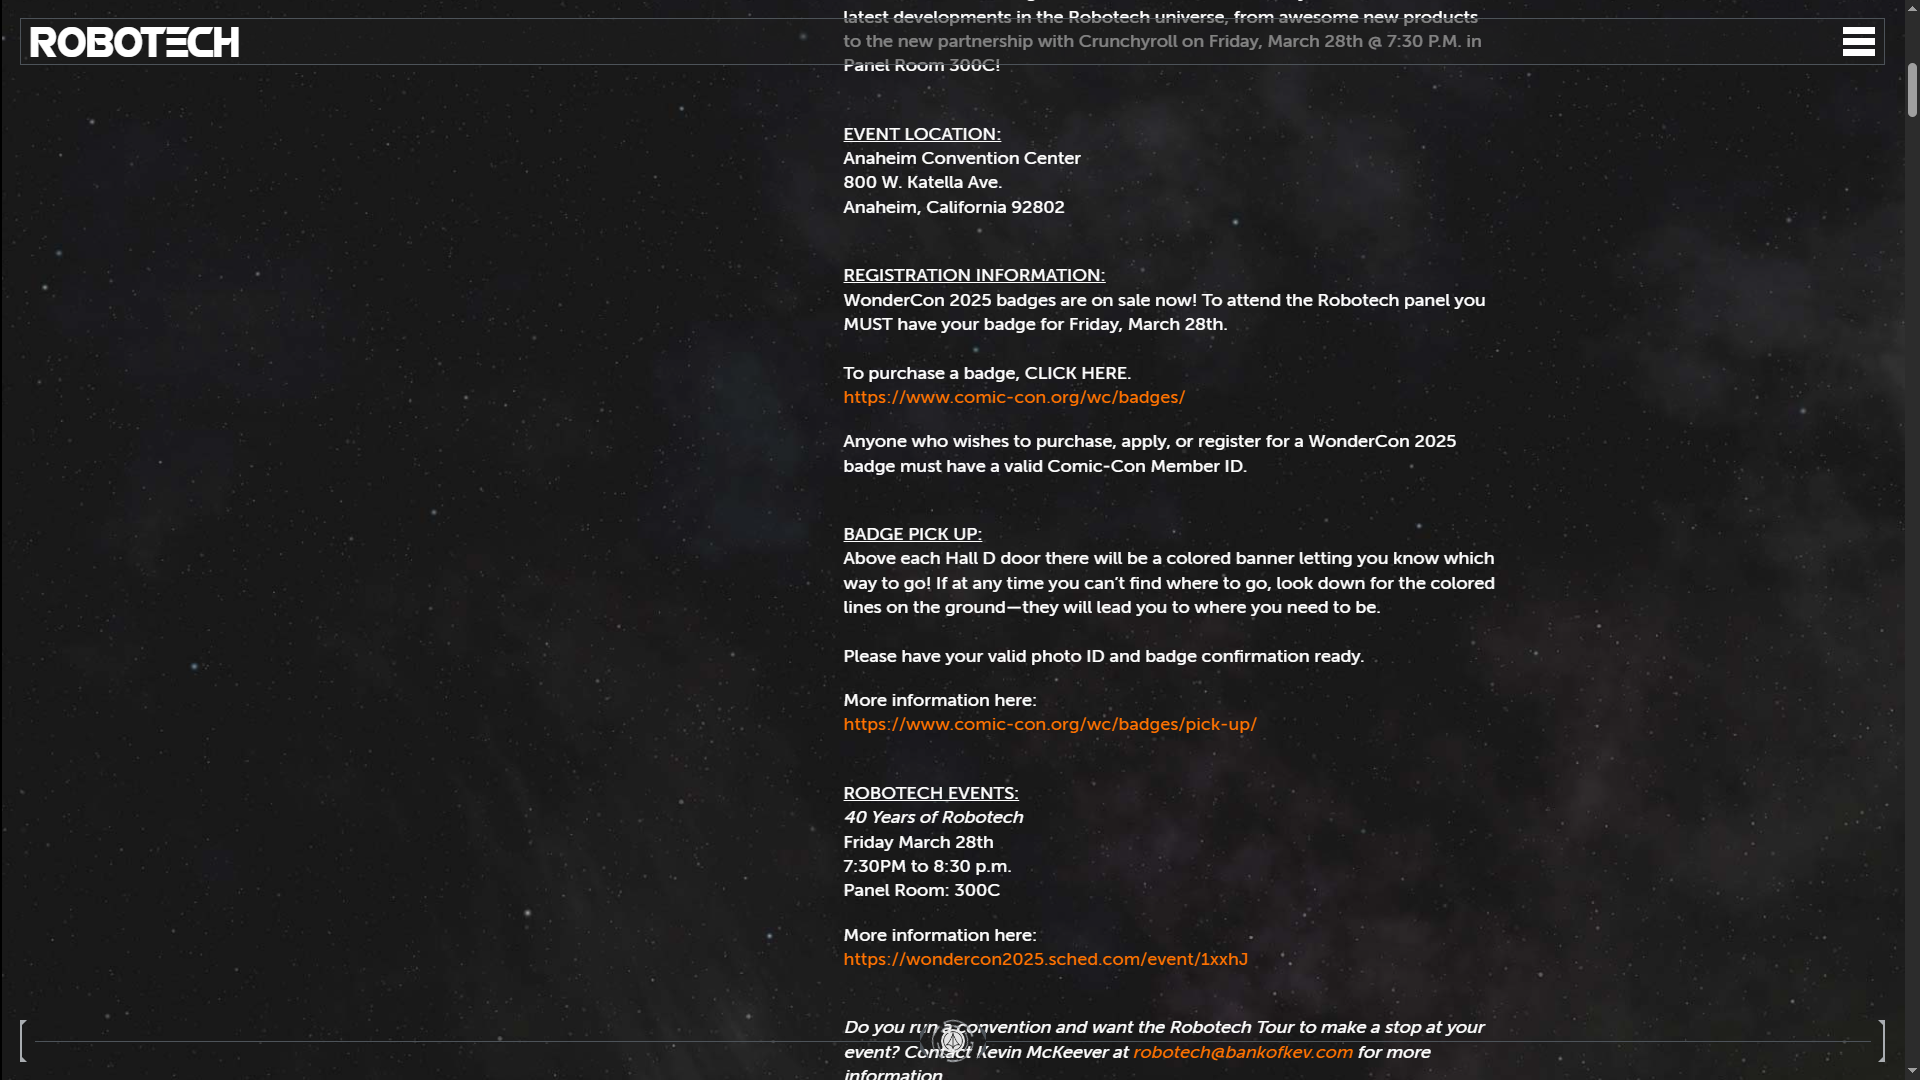1920x1080 pixels.
Task: Click the ROBOTECH logo
Action: (x=135, y=42)
